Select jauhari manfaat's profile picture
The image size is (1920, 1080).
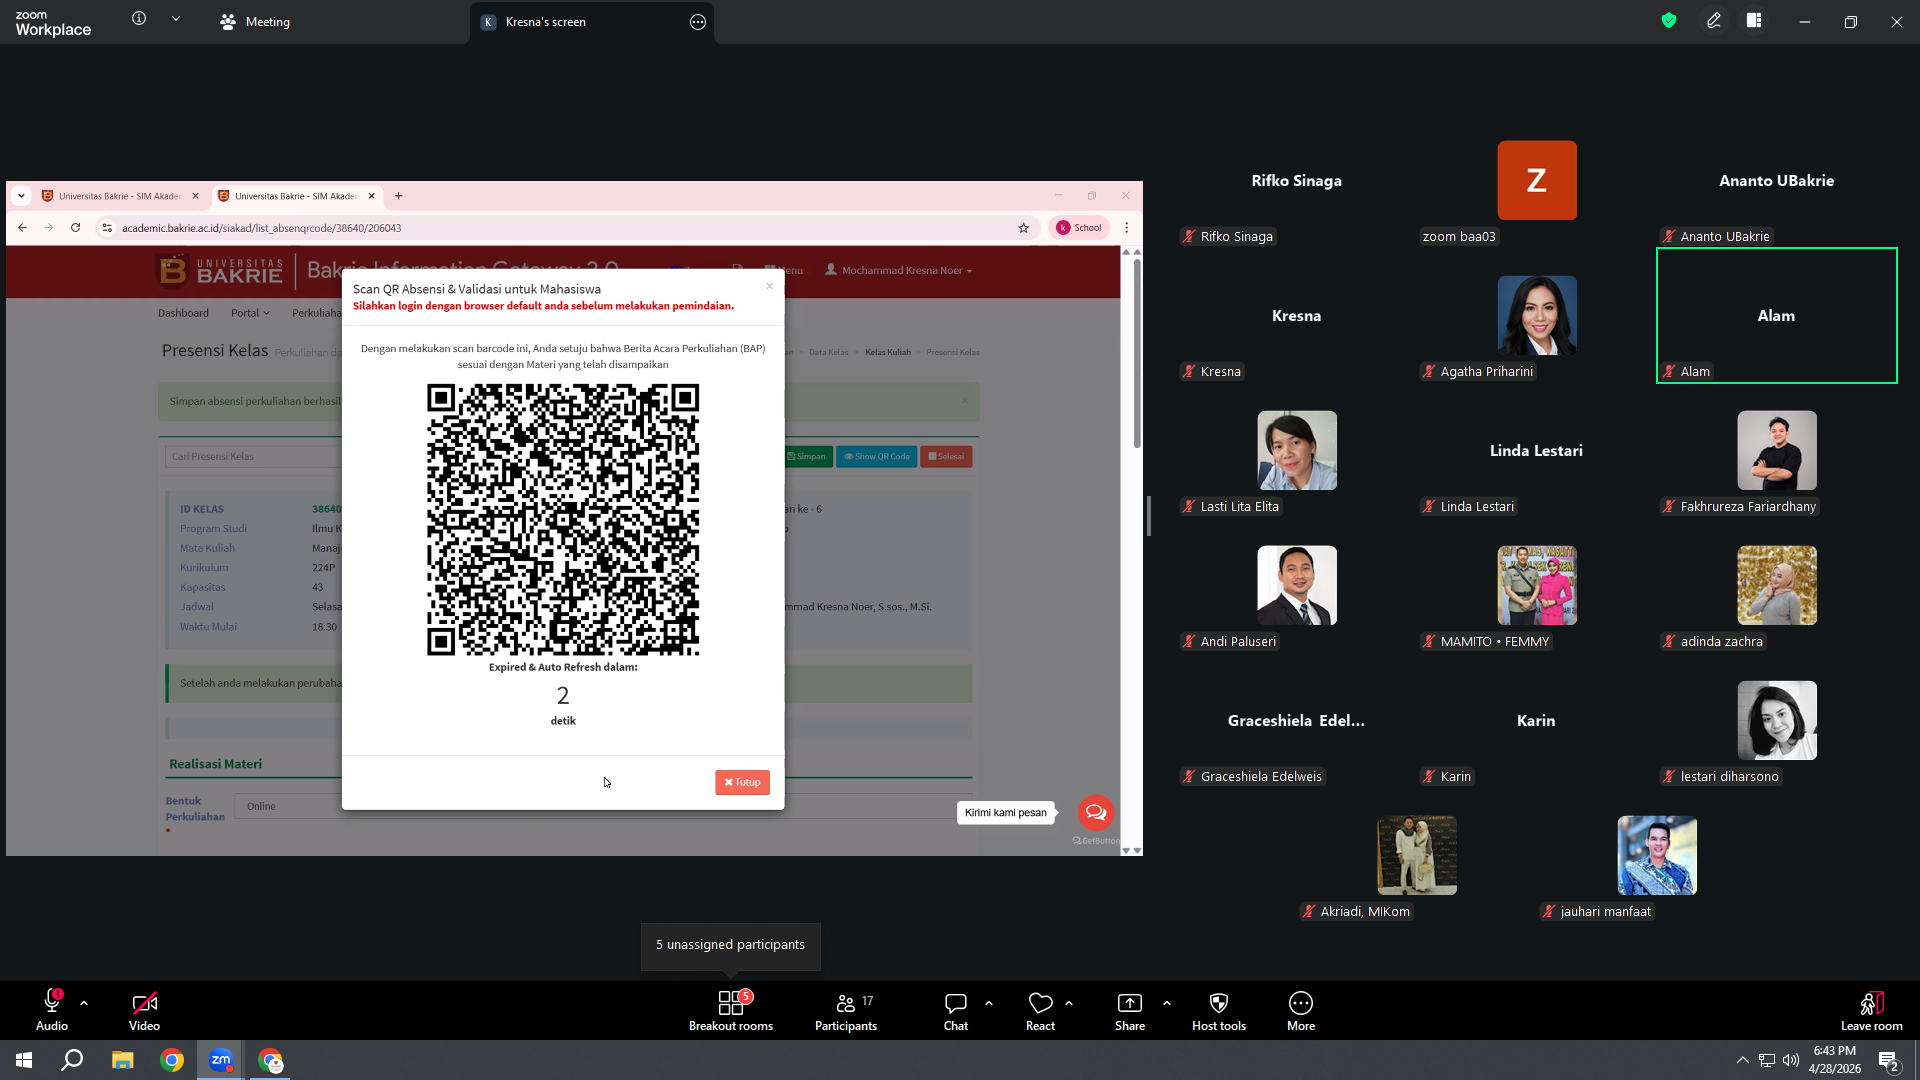pyautogui.click(x=1657, y=855)
